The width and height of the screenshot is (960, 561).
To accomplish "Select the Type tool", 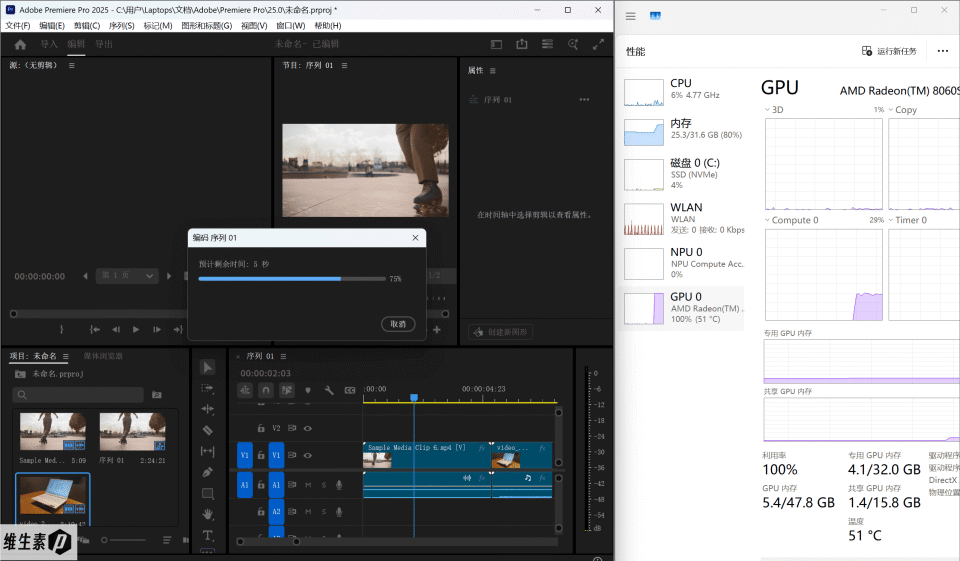I will coord(208,535).
